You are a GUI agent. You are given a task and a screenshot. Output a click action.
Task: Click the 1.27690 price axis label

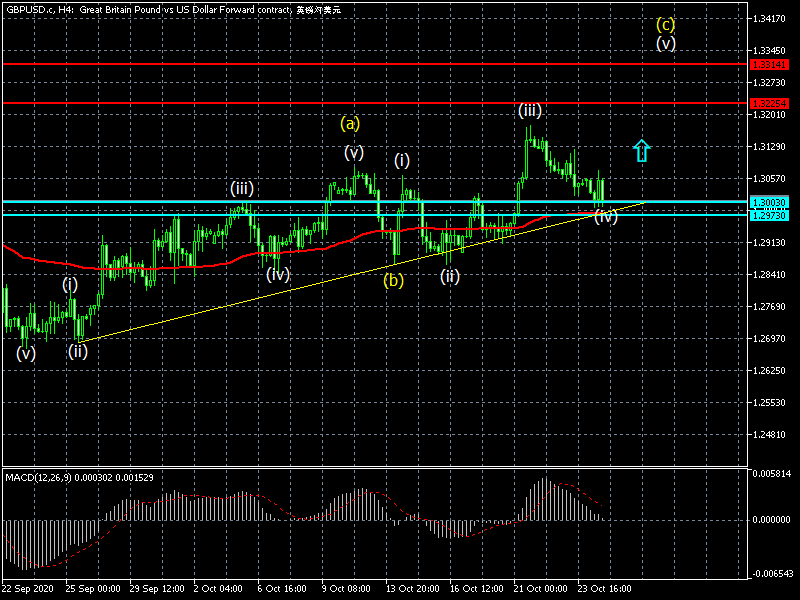tap(769, 307)
